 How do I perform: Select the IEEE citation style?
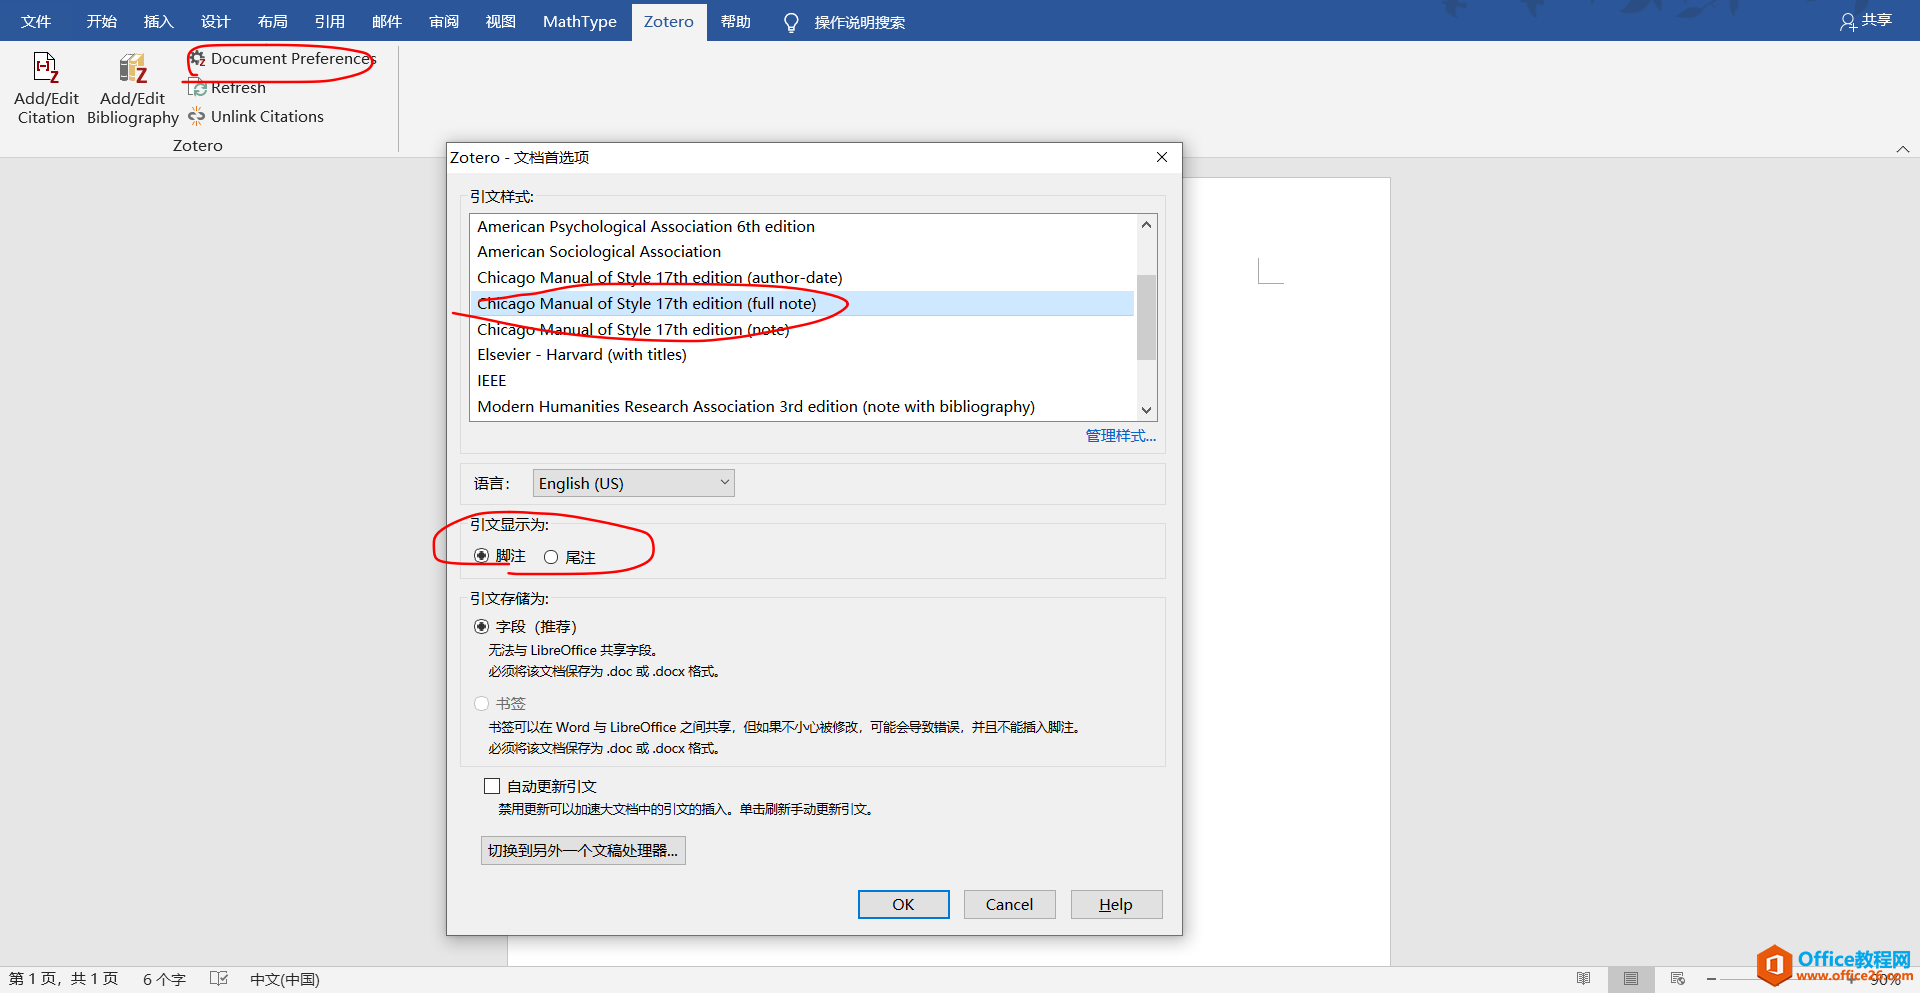[x=802, y=381]
